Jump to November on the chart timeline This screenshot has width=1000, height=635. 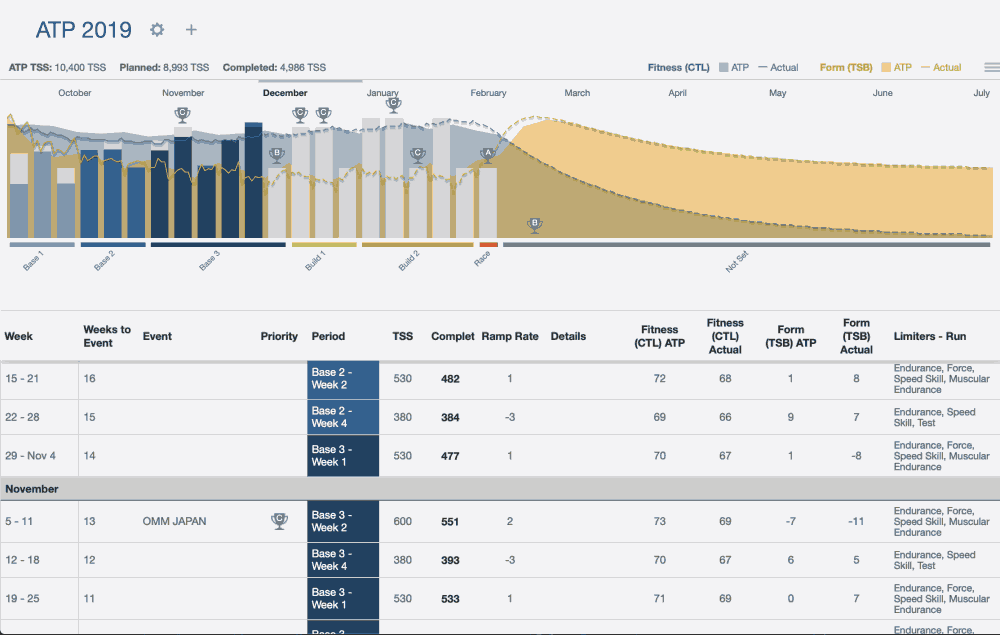coord(183,92)
